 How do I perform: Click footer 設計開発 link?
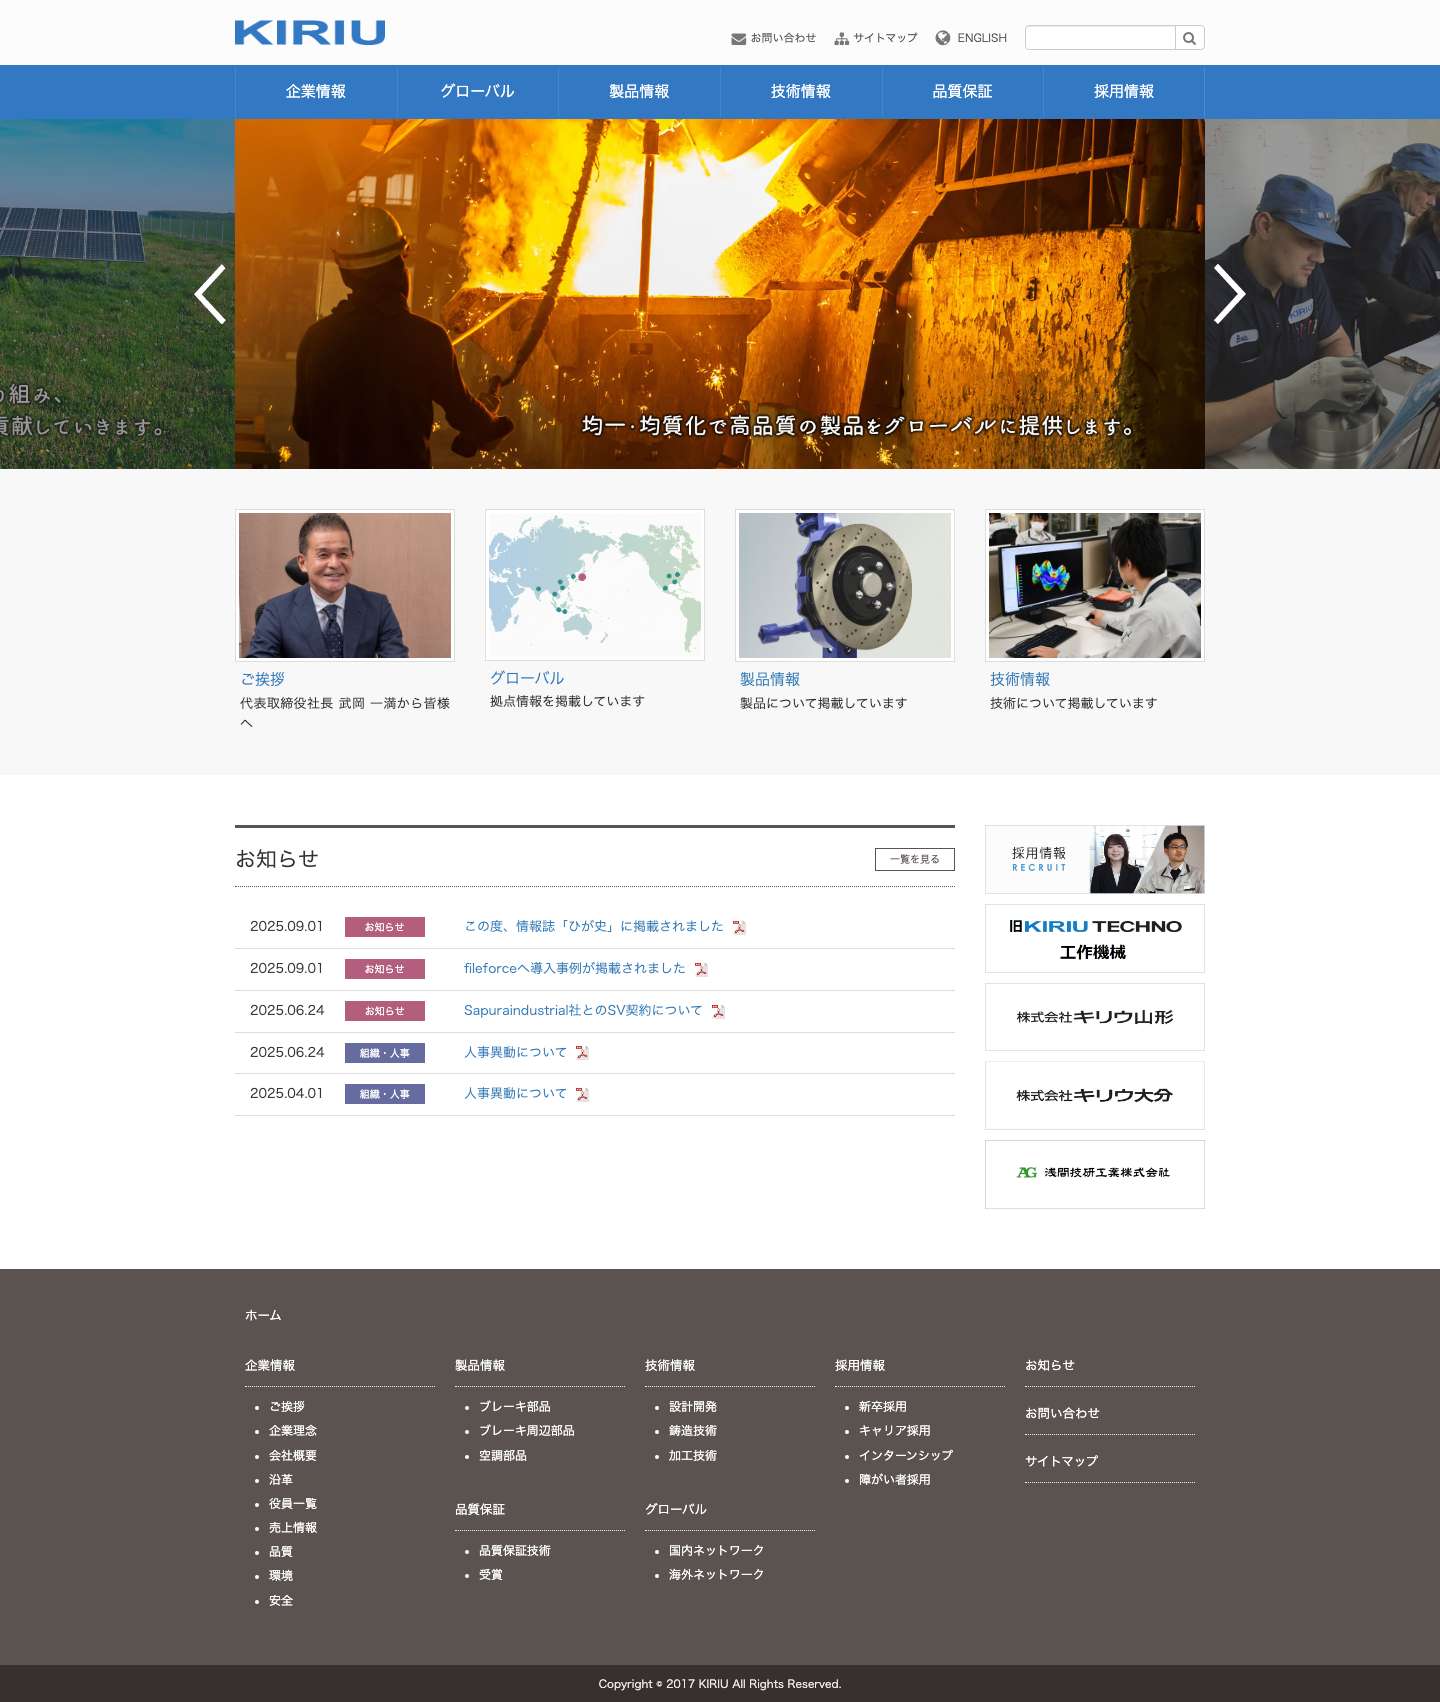point(693,1407)
